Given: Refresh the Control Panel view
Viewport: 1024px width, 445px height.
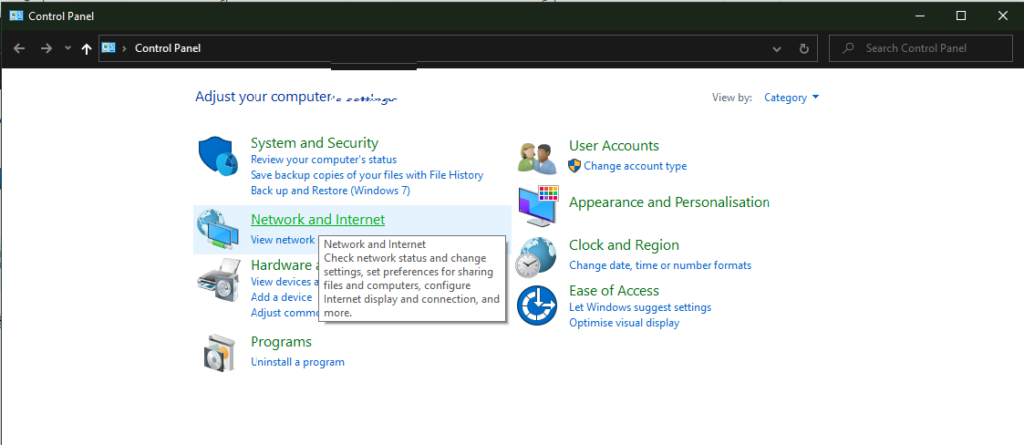Looking at the screenshot, I should point(804,48).
